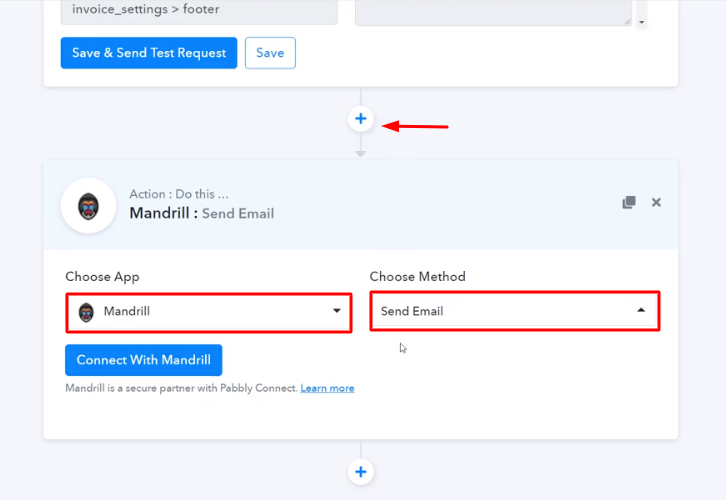This screenshot has height=500, width=726.
Task: Clone the Mandrill Send Email action
Action: click(x=629, y=202)
